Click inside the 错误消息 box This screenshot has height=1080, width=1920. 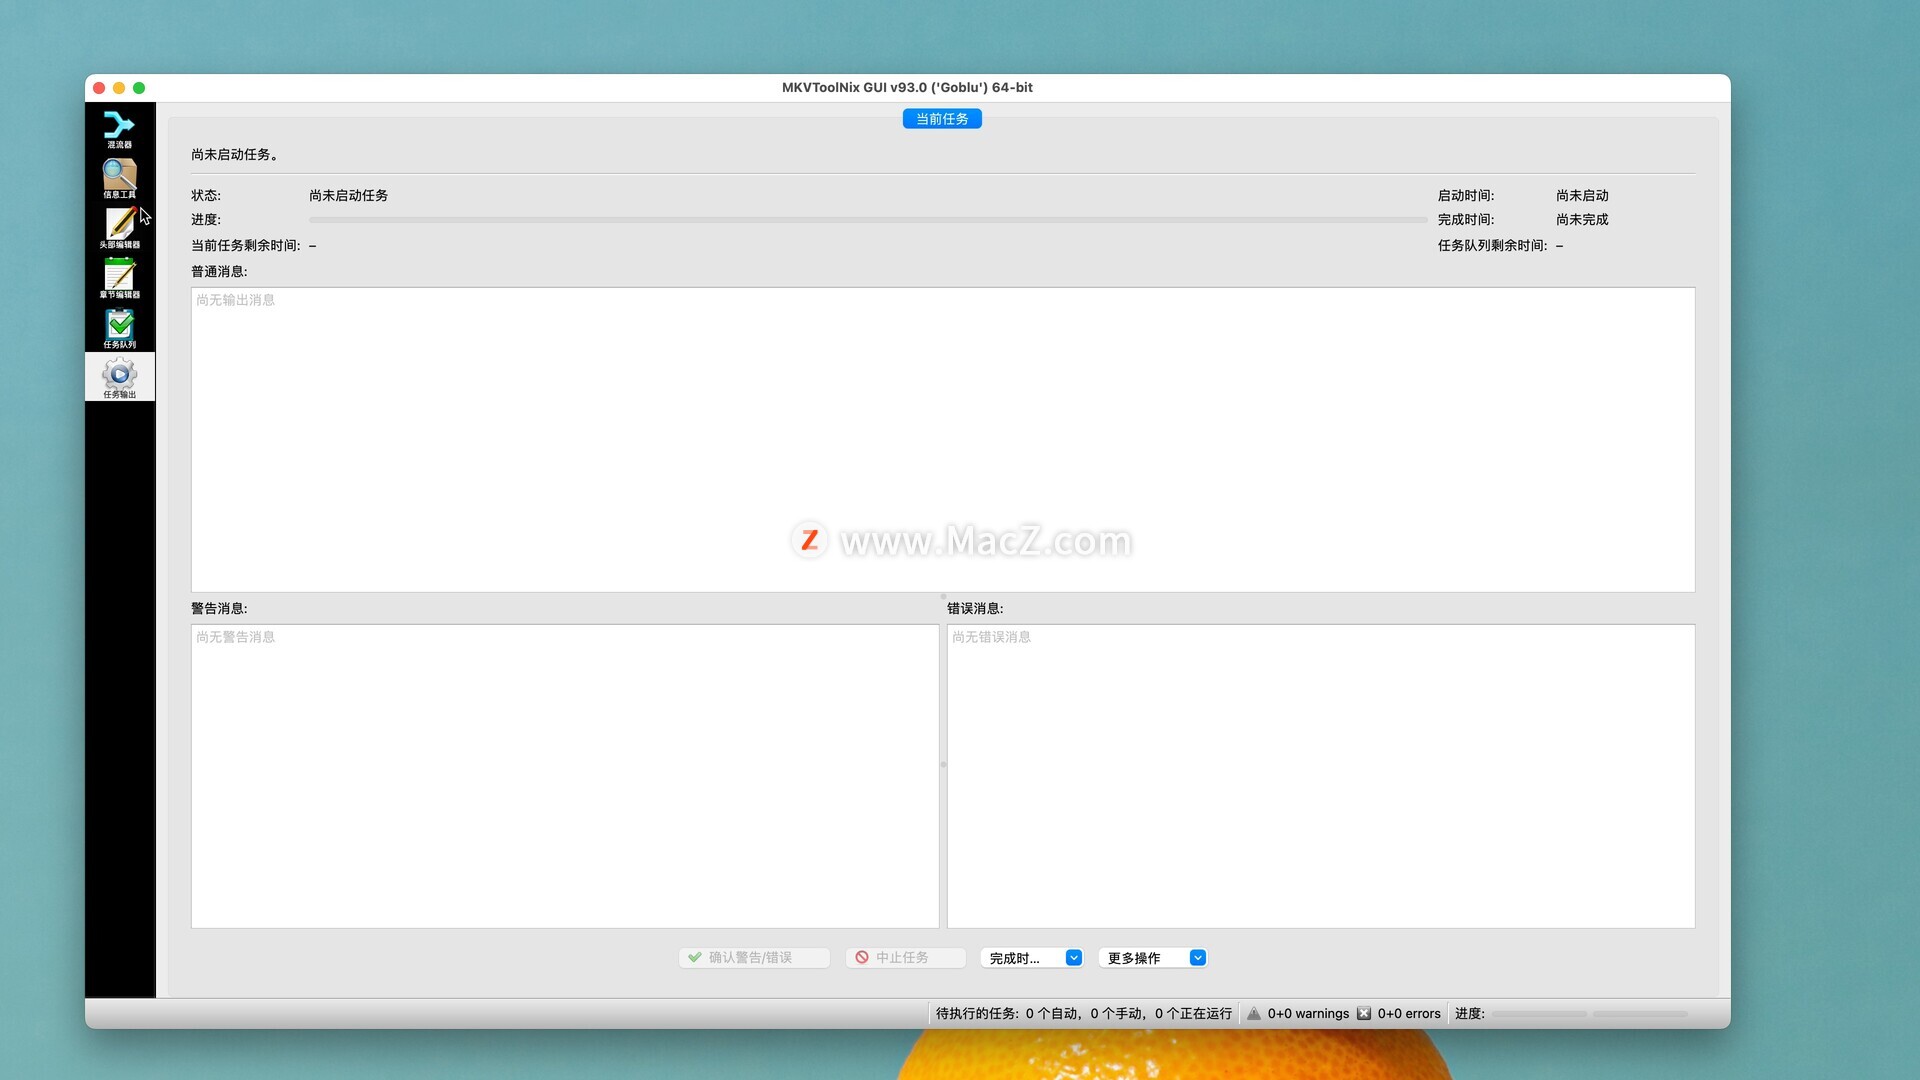pos(1321,776)
